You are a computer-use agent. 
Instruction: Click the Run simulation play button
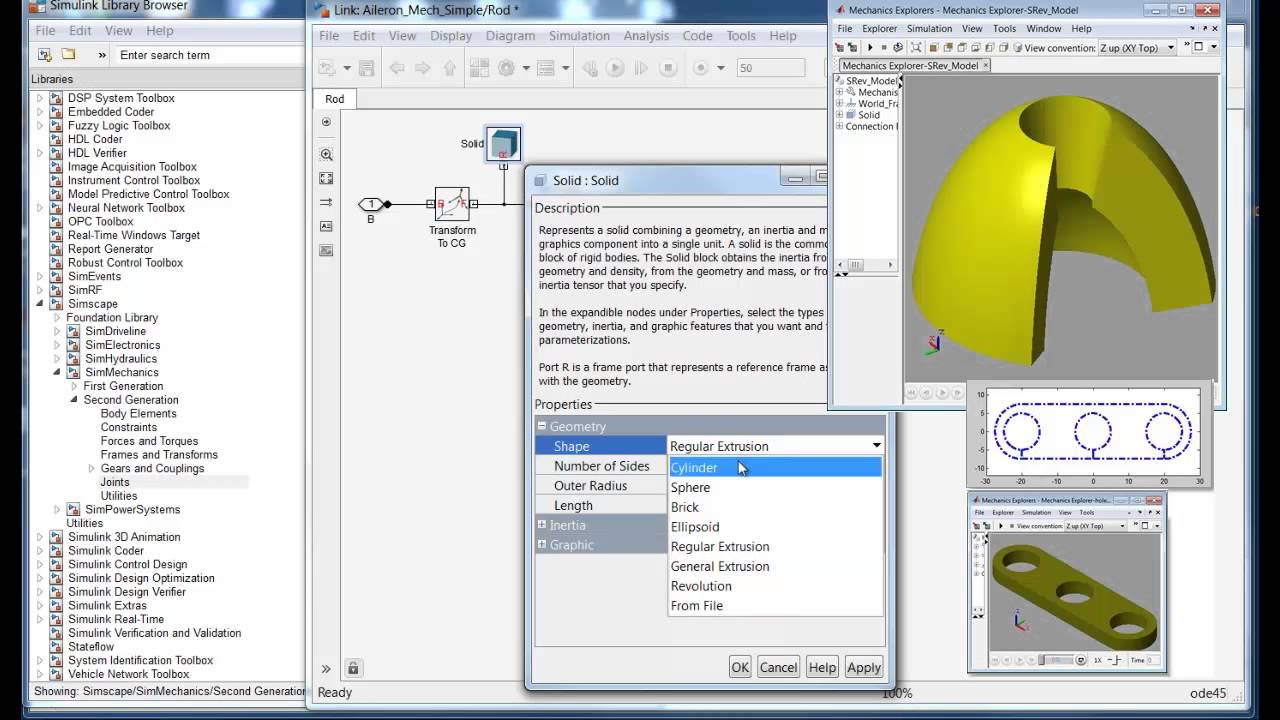click(x=615, y=68)
